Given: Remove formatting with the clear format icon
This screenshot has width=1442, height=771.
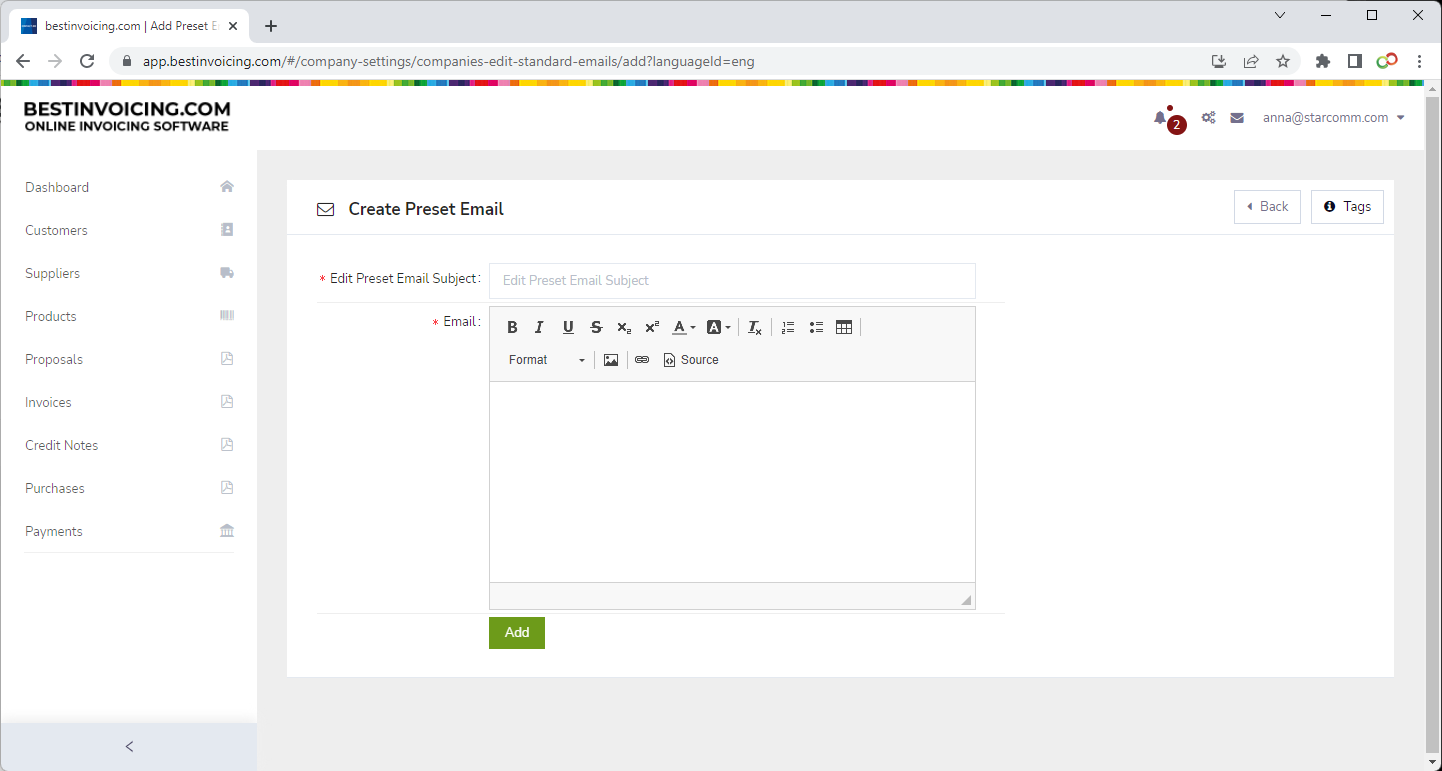Looking at the screenshot, I should click(755, 328).
